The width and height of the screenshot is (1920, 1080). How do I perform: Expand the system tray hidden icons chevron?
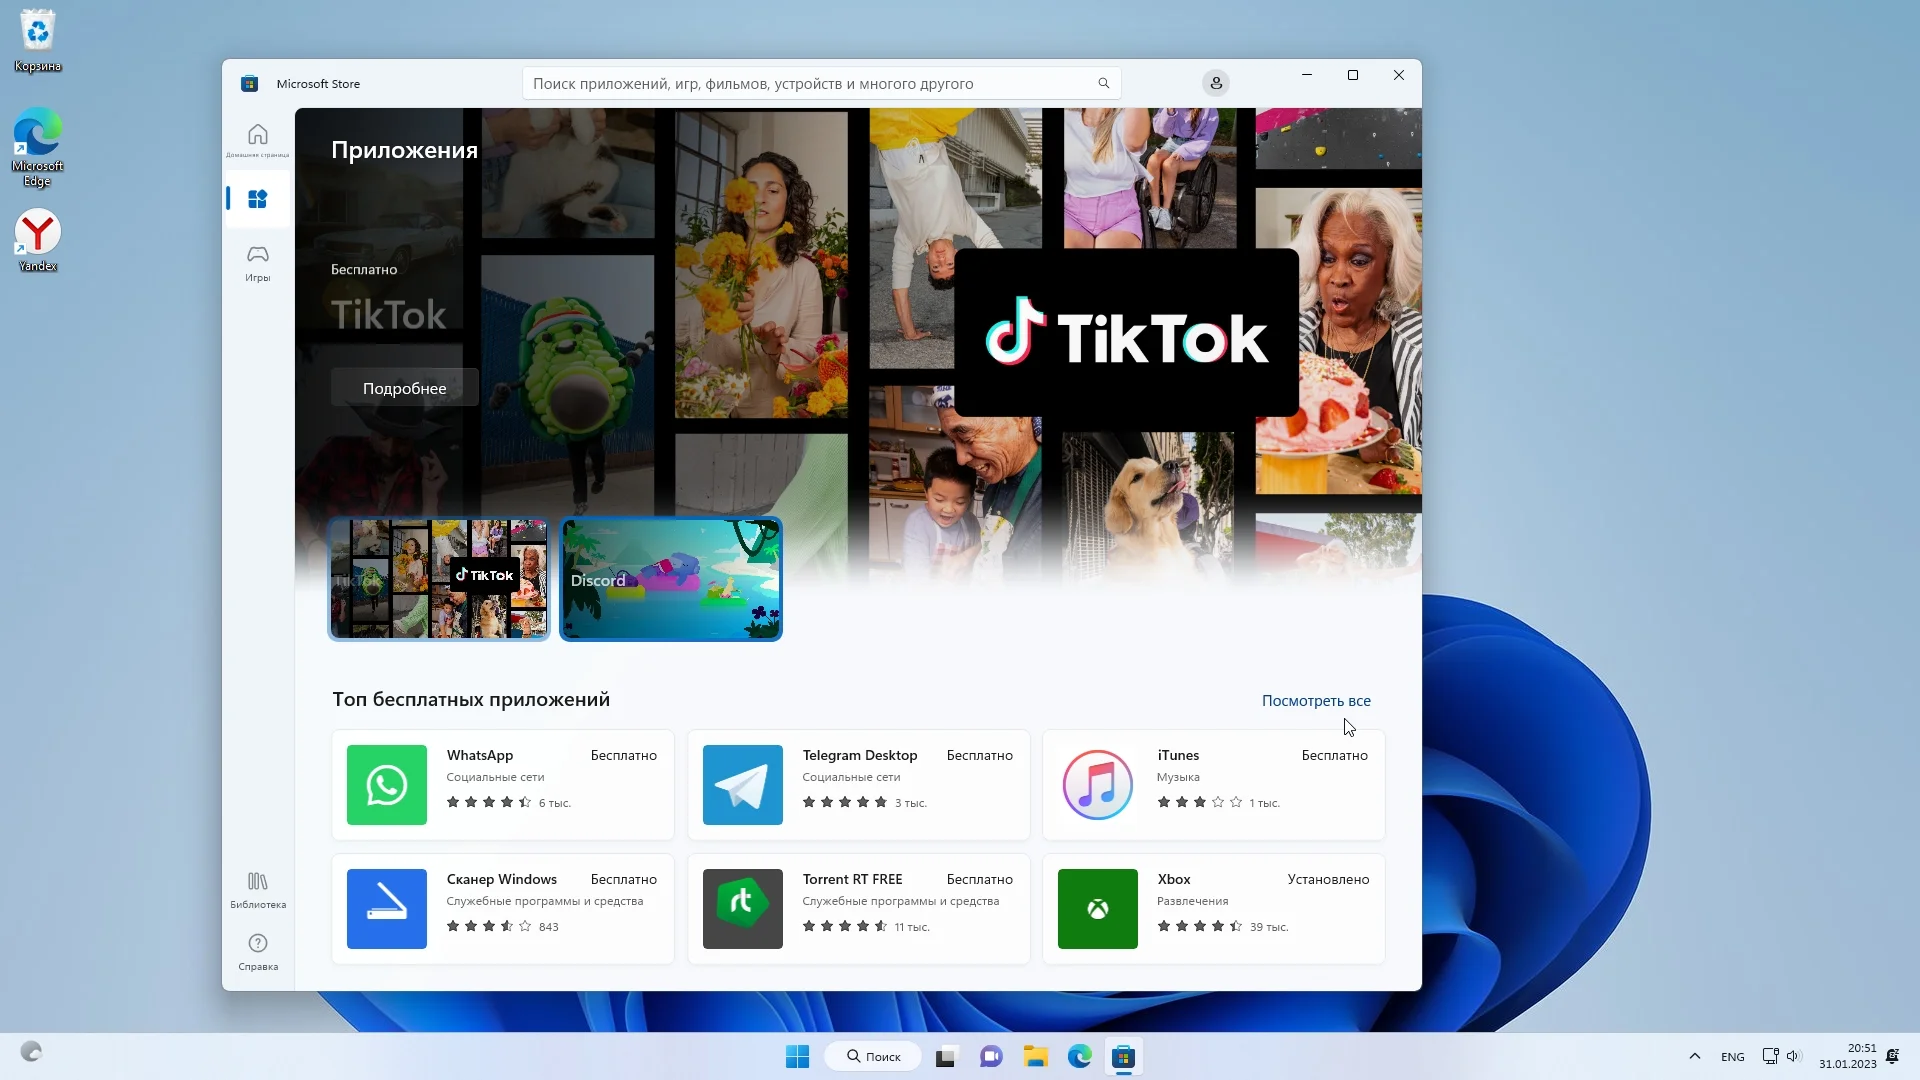pos(1694,1056)
